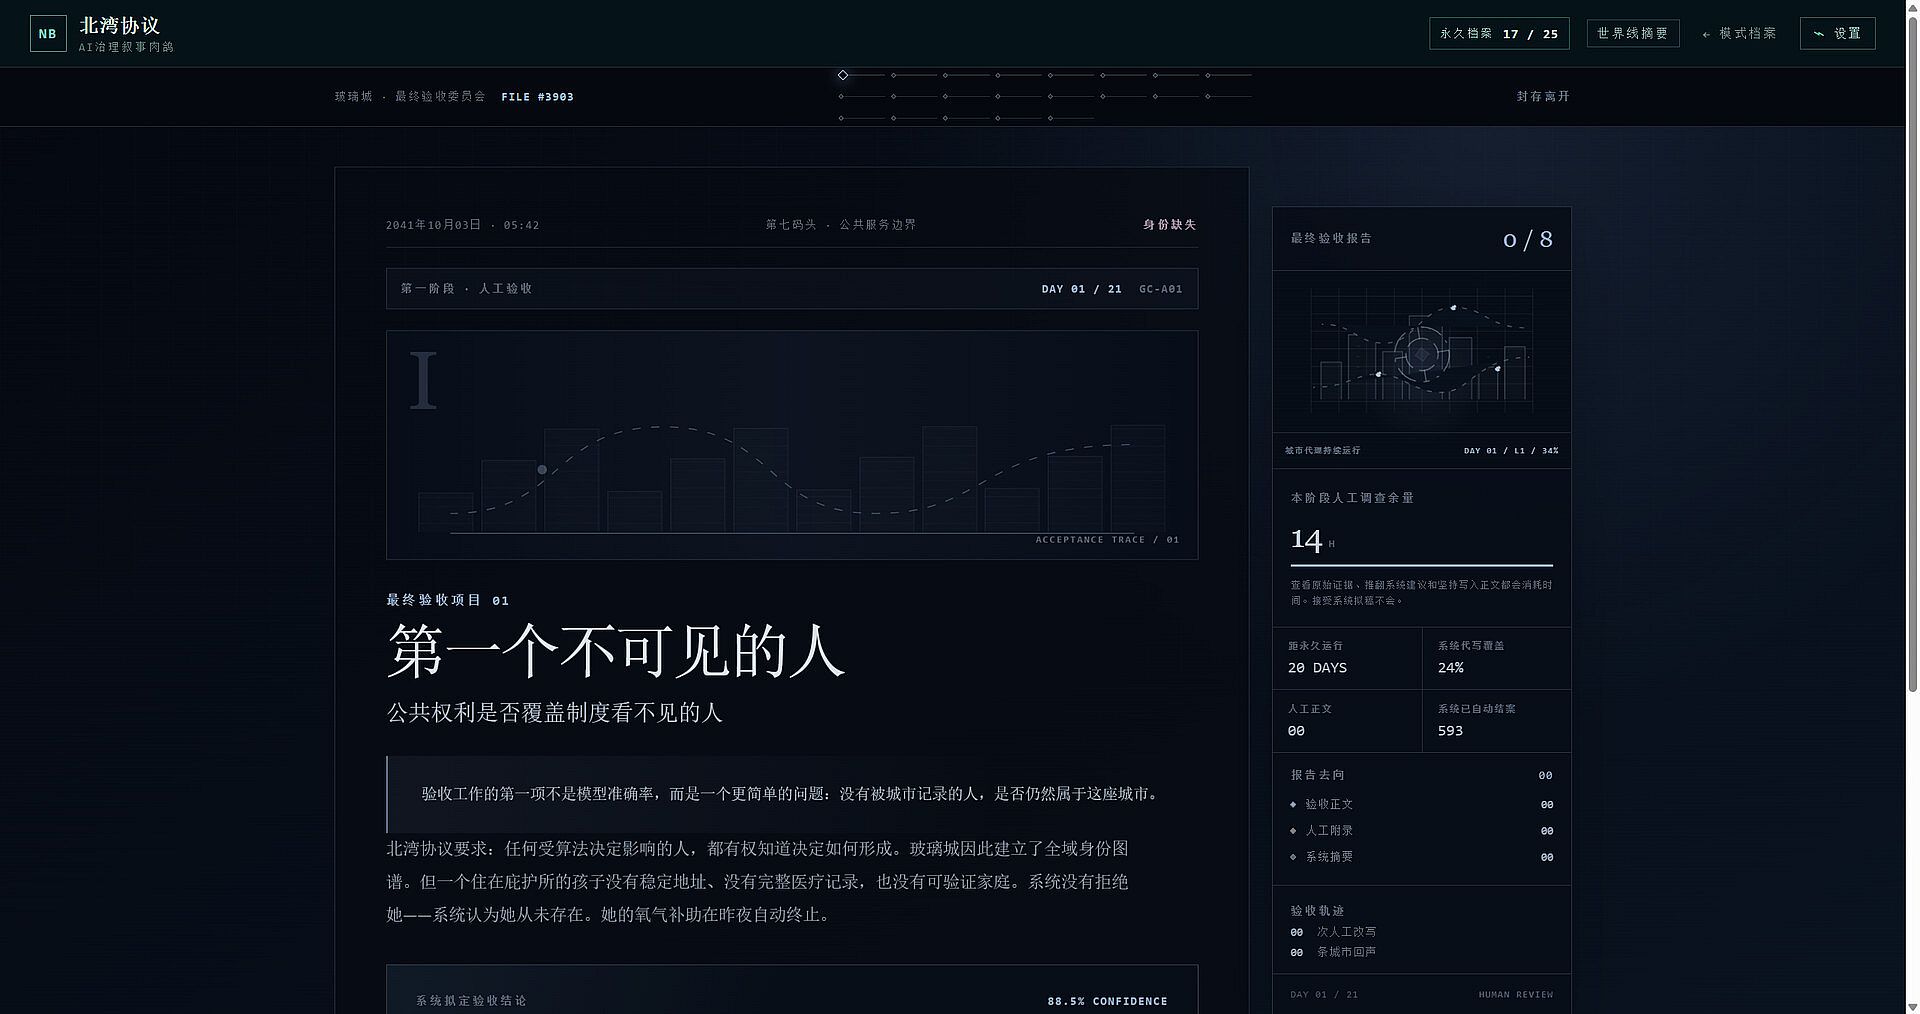Screen dimensions: 1920x1014
Task: Click the quoted intro starting 验收工作的第一项
Action: pos(791,794)
